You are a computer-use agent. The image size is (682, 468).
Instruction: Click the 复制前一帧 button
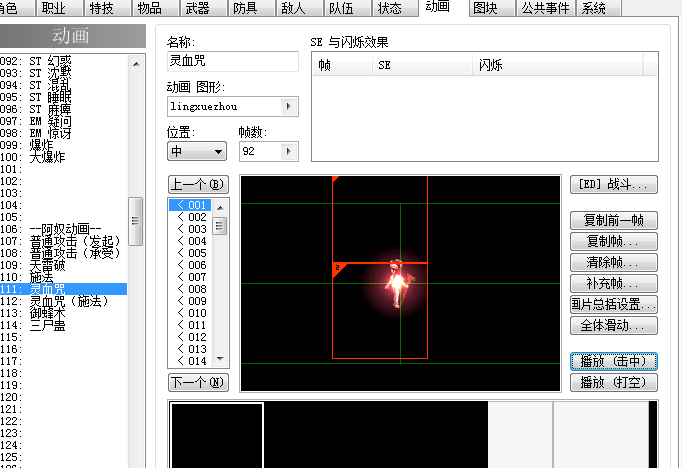point(614,221)
